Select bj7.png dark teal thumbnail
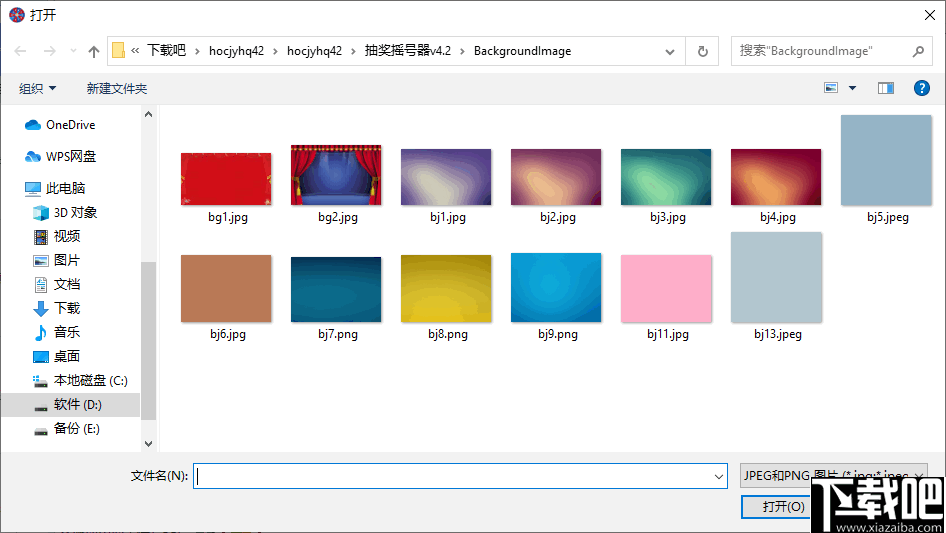Screen dimensions: 946x533 pos(336,290)
